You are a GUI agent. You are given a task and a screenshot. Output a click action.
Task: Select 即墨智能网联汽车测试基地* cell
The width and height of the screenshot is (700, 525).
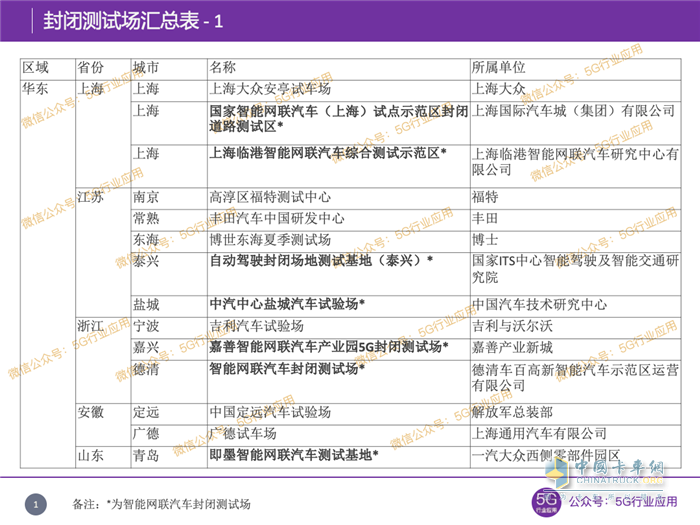339,457
